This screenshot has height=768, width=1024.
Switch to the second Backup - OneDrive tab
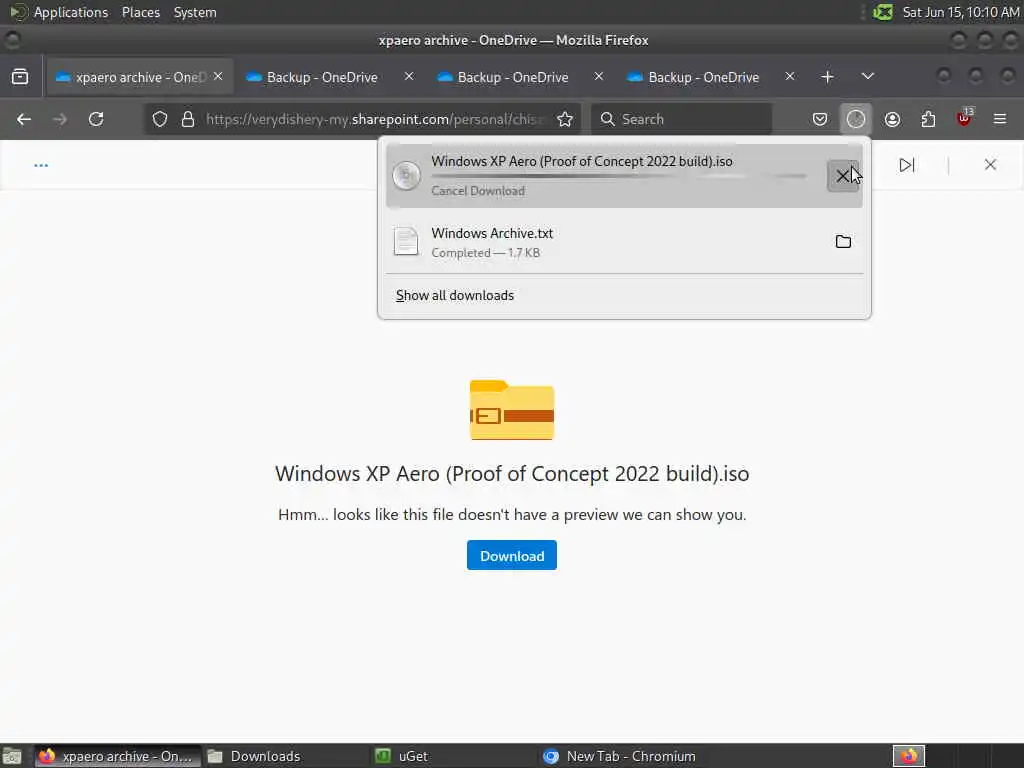tap(513, 77)
